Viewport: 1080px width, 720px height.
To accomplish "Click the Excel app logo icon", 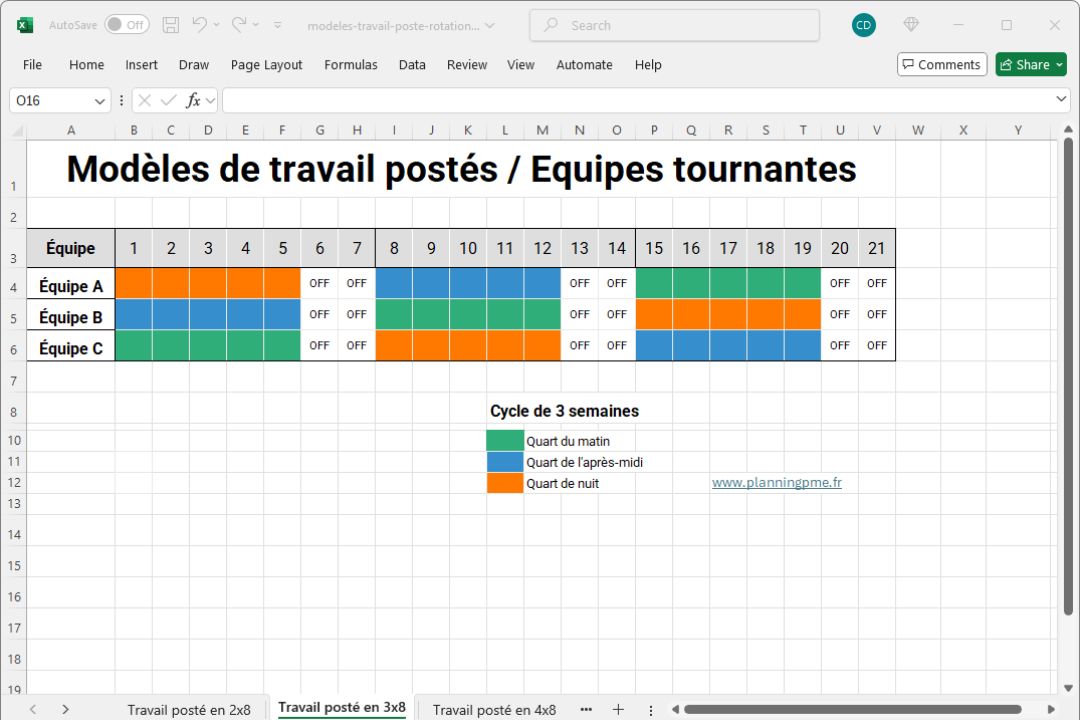I will 25,25.
